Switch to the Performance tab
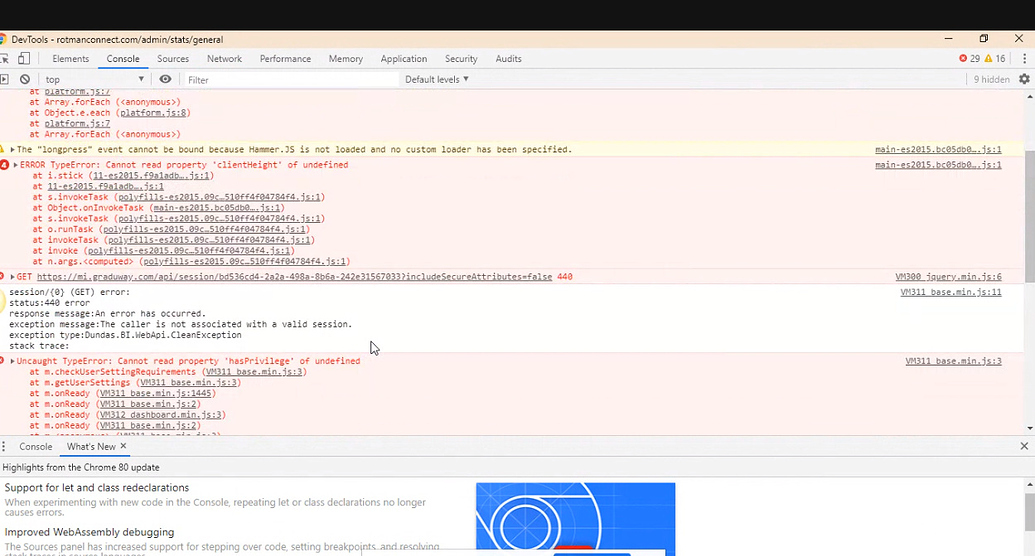1035x556 pixels. click(x=285, y=59)
